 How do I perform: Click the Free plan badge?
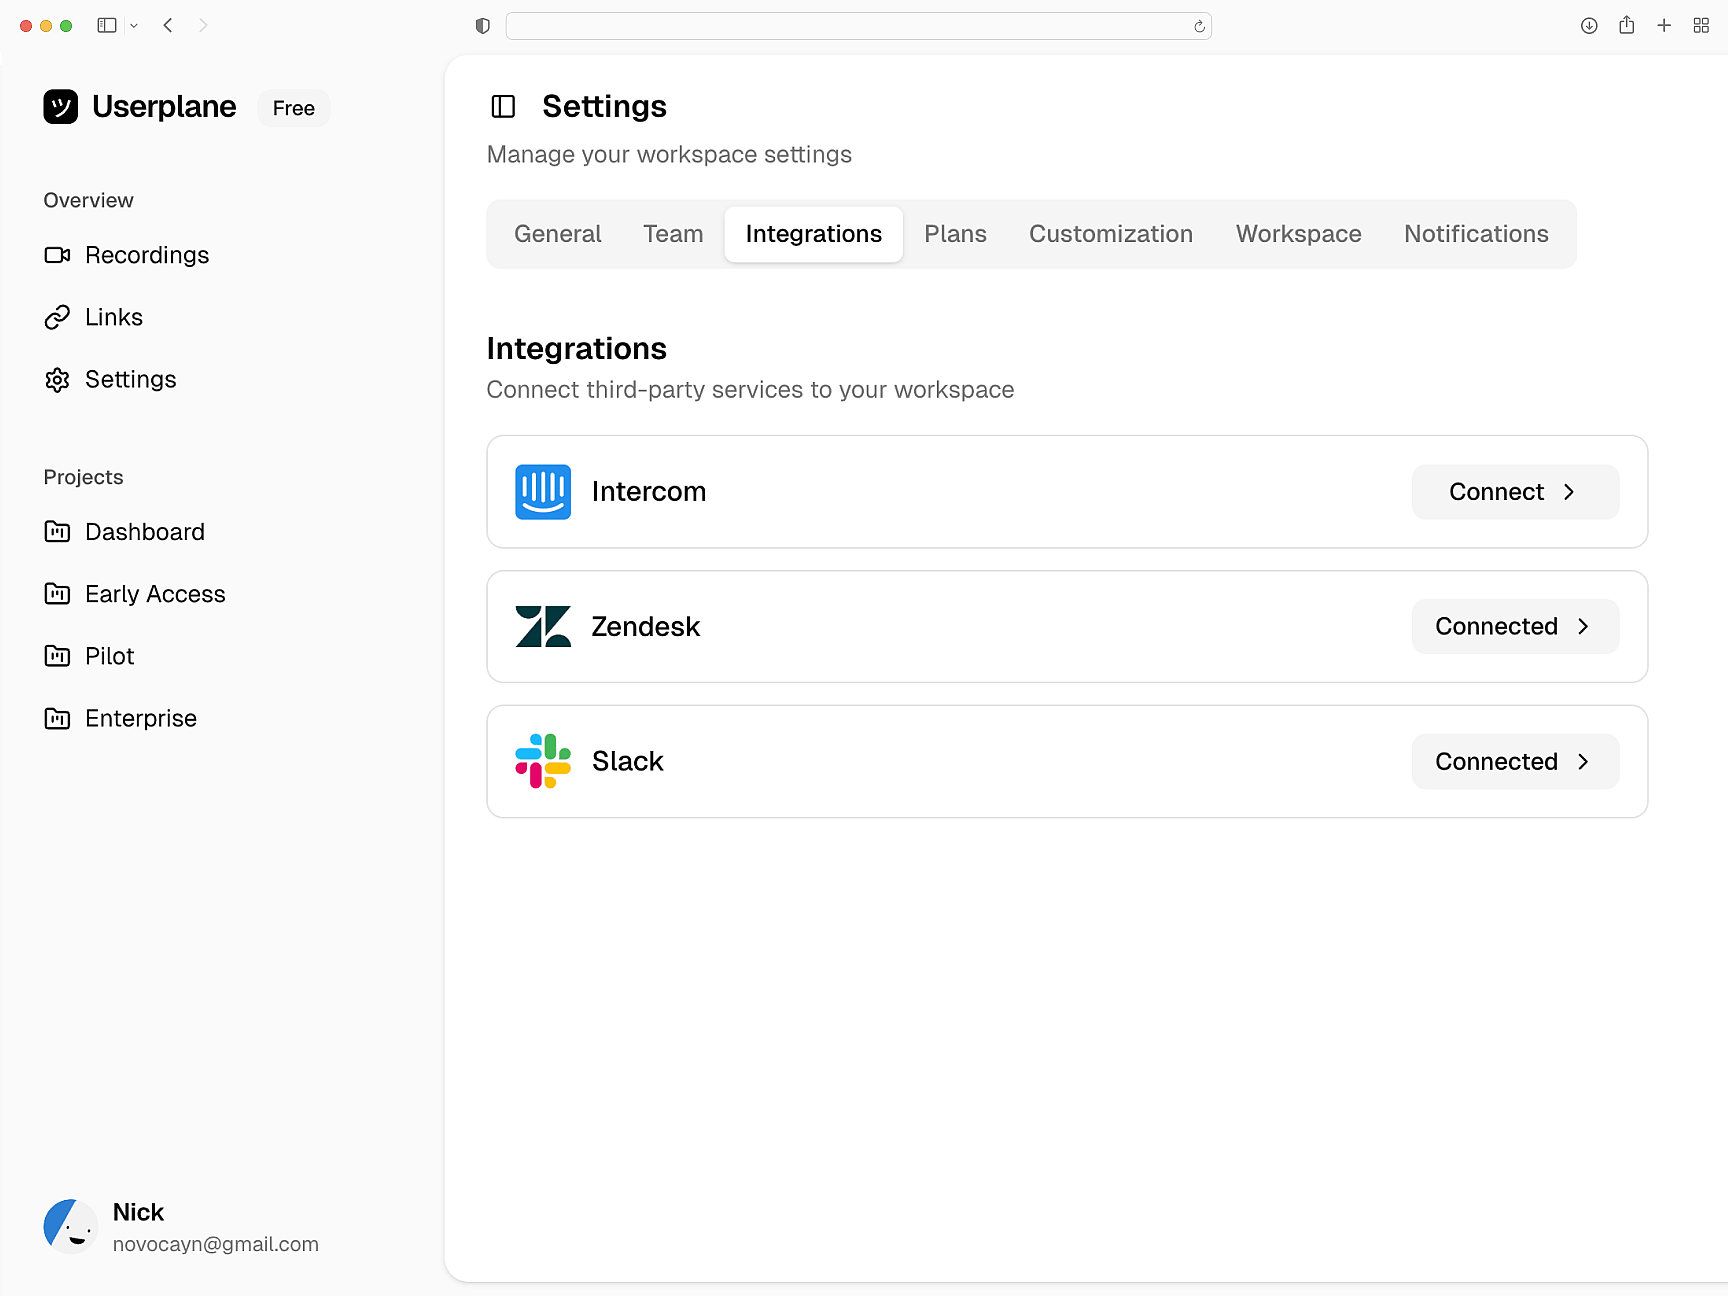[293, 108]
